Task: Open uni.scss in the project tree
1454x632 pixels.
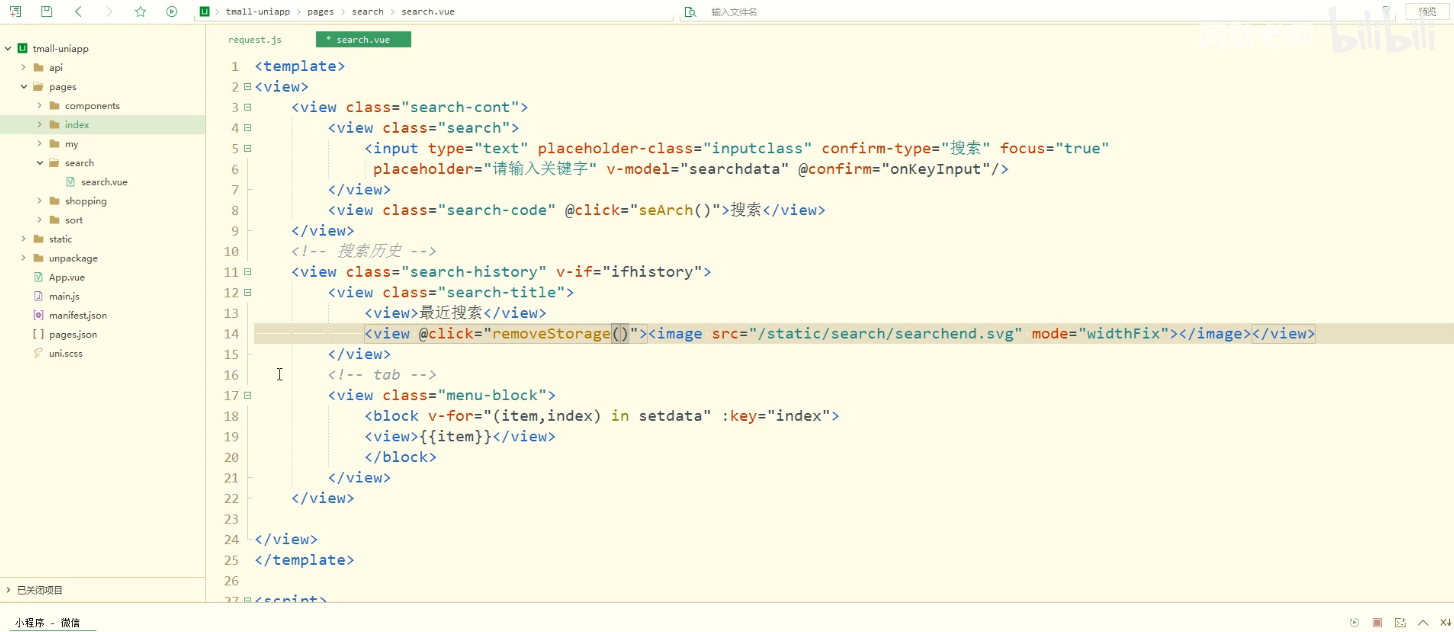Action: coord(65,353)
